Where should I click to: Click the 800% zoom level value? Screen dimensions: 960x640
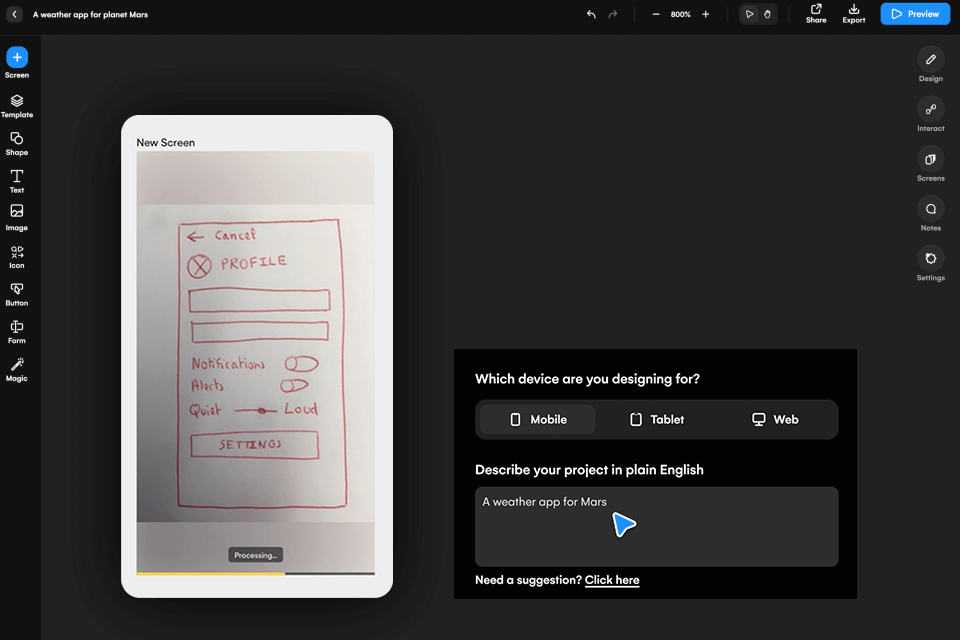tap(680, 14)
